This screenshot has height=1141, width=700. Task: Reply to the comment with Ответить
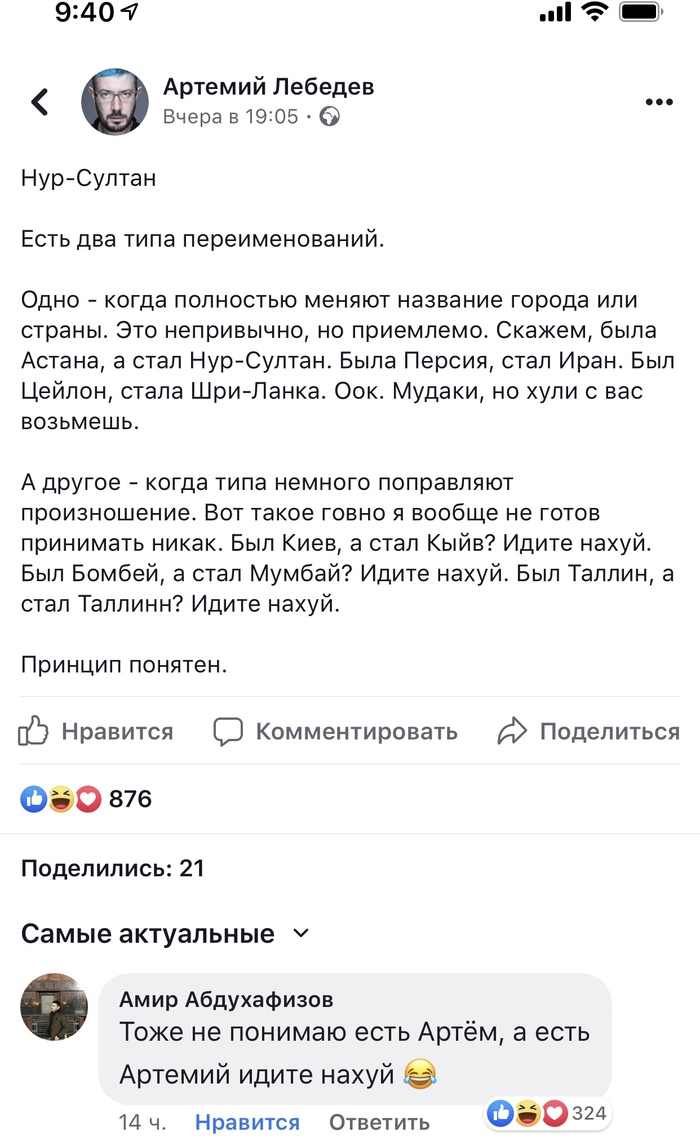click(x=379, y=1122)
